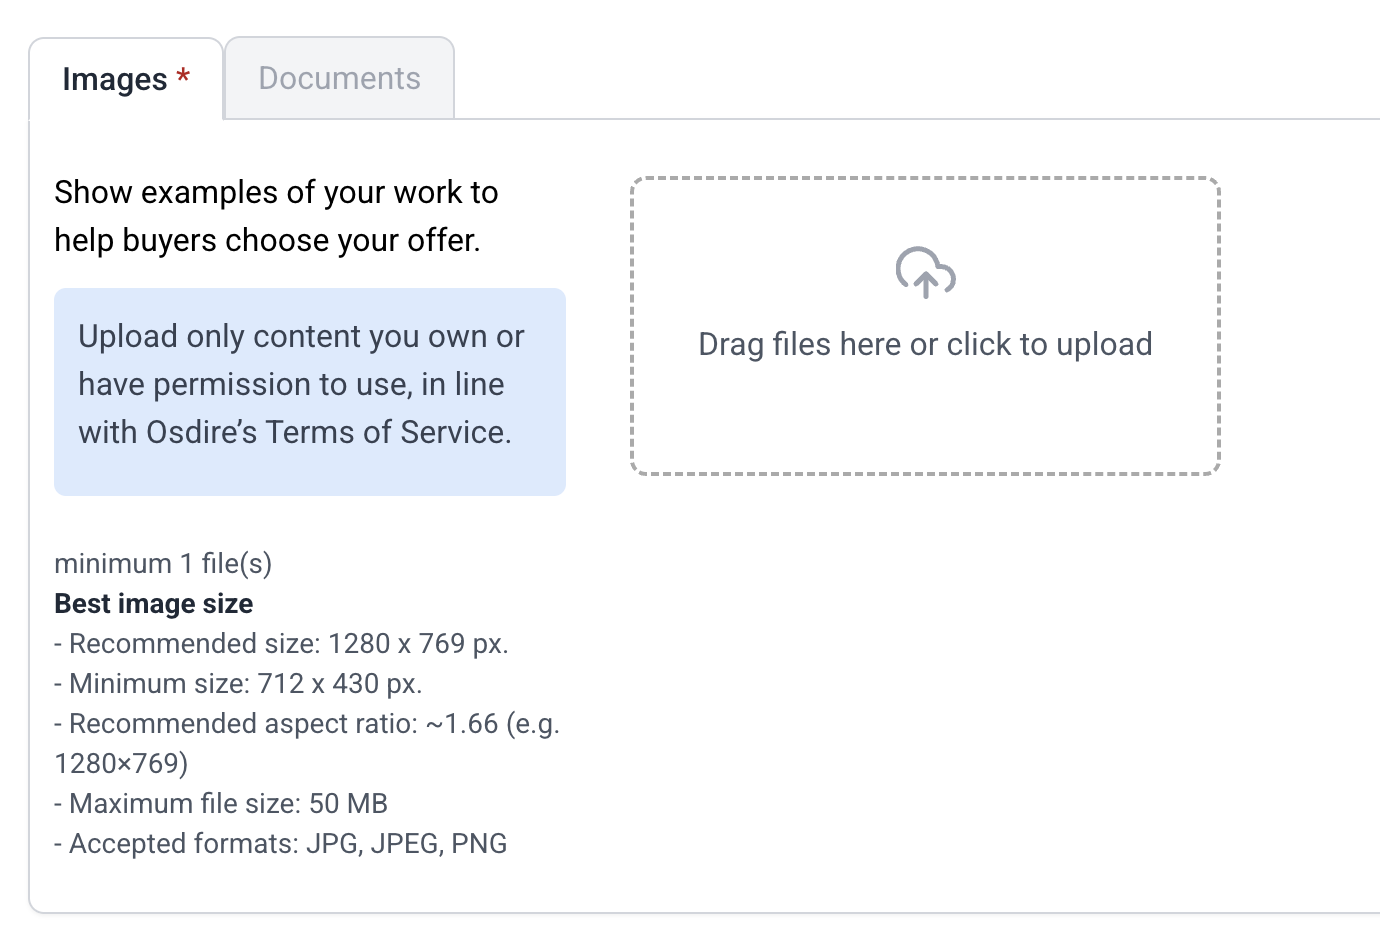
Task: Click "help buyers choose your offer." text
Action: tap(267, 240)
